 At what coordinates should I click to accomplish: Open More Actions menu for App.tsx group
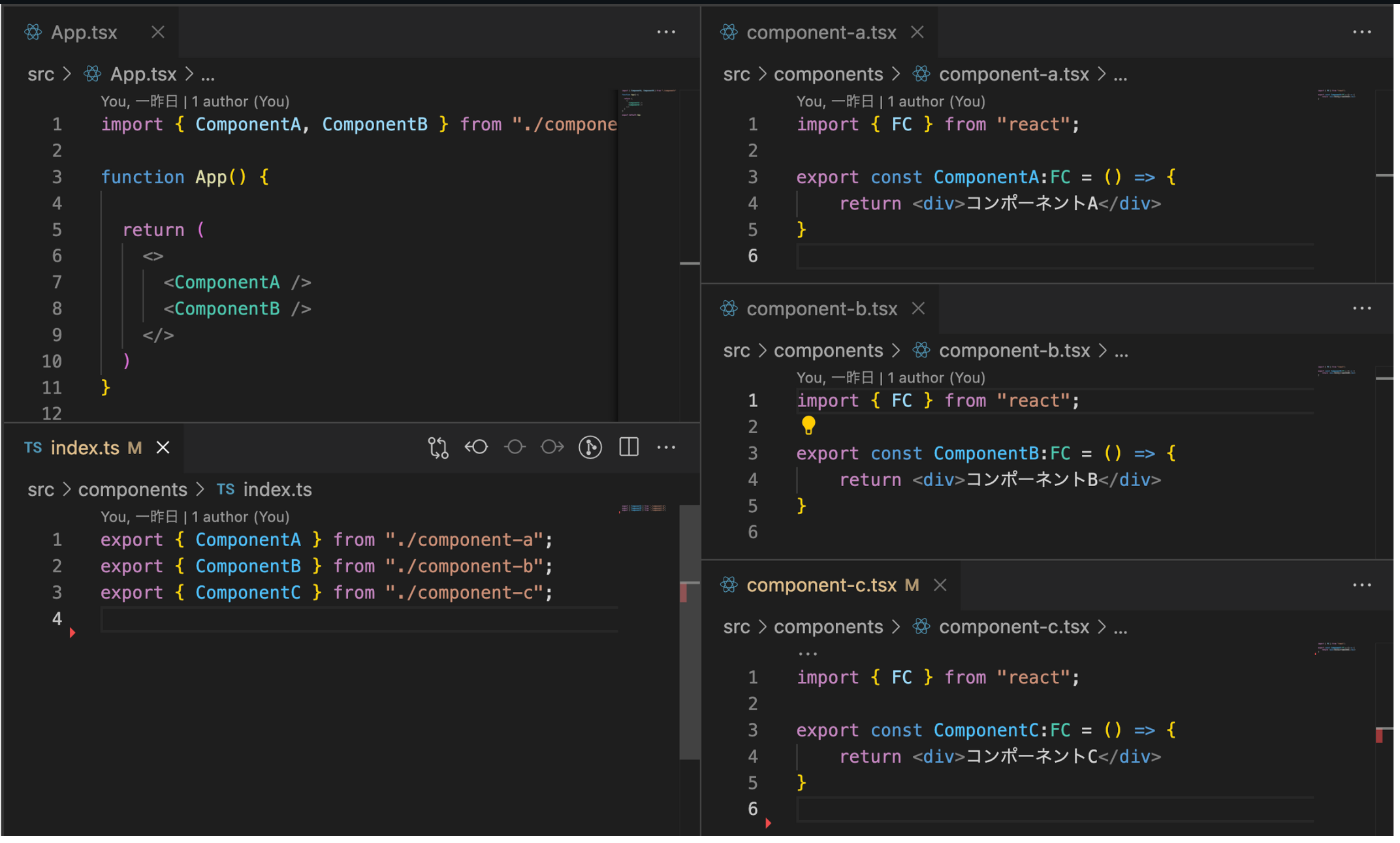667,32
